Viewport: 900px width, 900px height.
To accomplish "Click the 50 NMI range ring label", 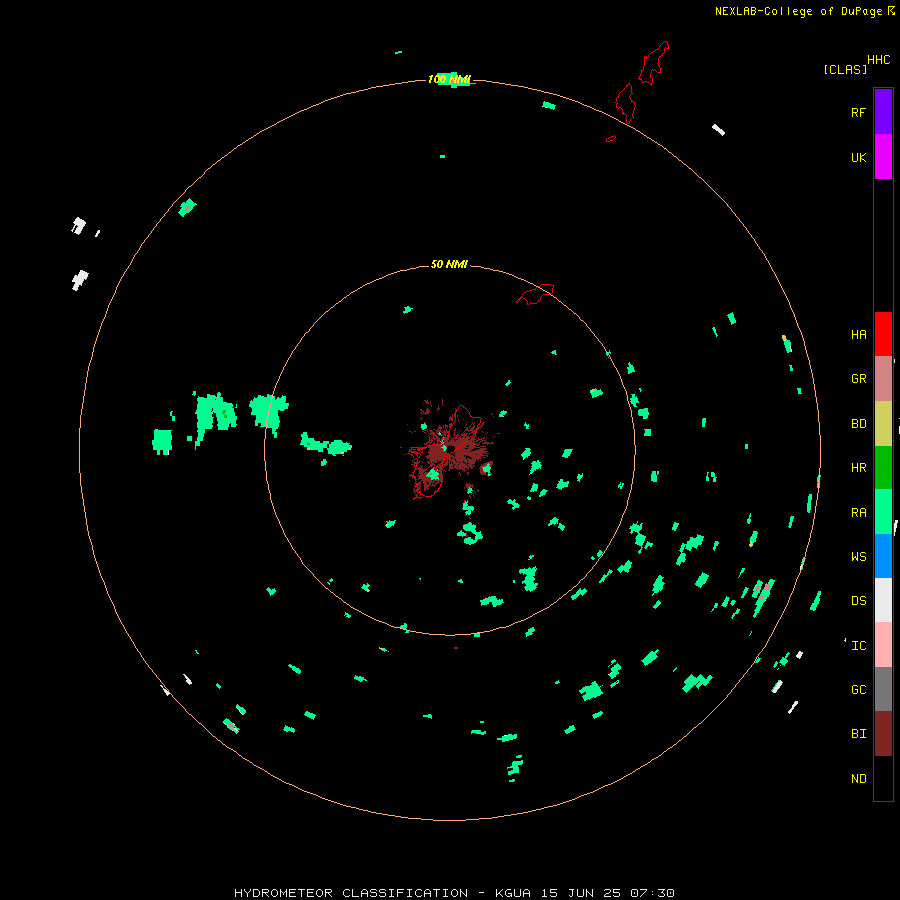I will (x=449, y=264).
